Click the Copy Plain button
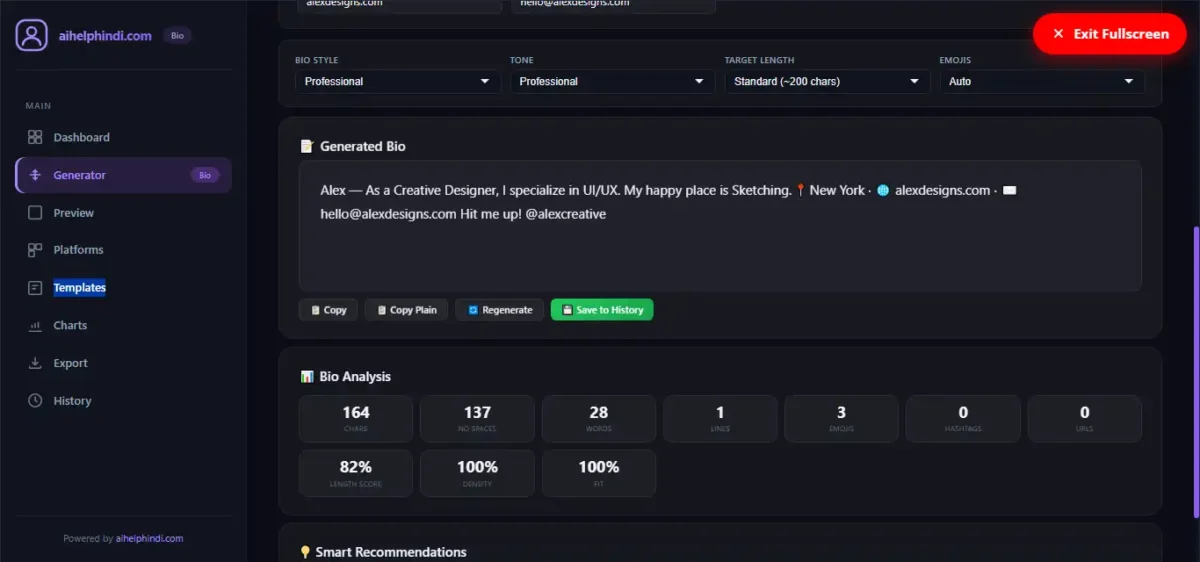Image resolution: width=1200 pixels, height=562 pixels. click(406, 310)
